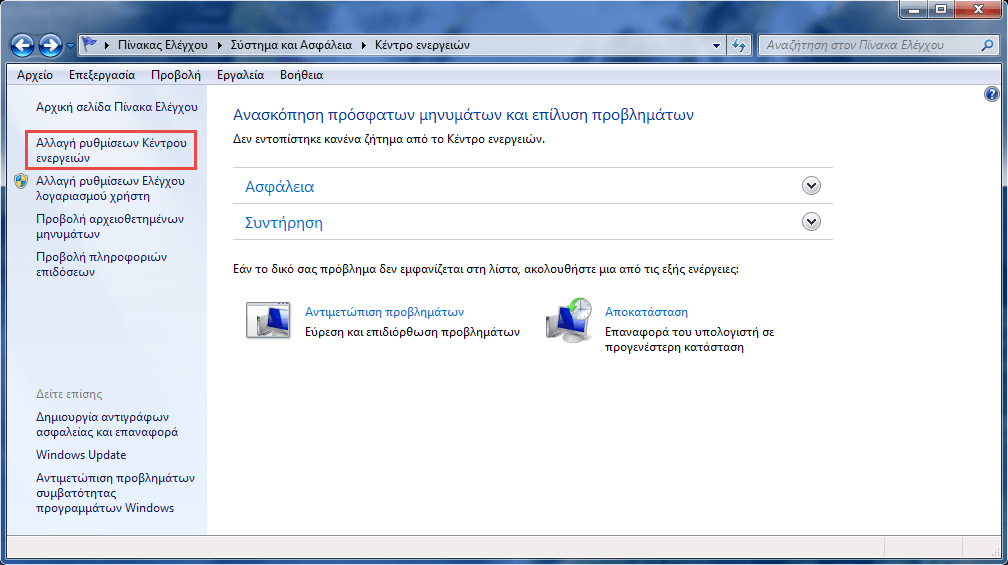Open the Προβολή menu

[x=176, y=75]
